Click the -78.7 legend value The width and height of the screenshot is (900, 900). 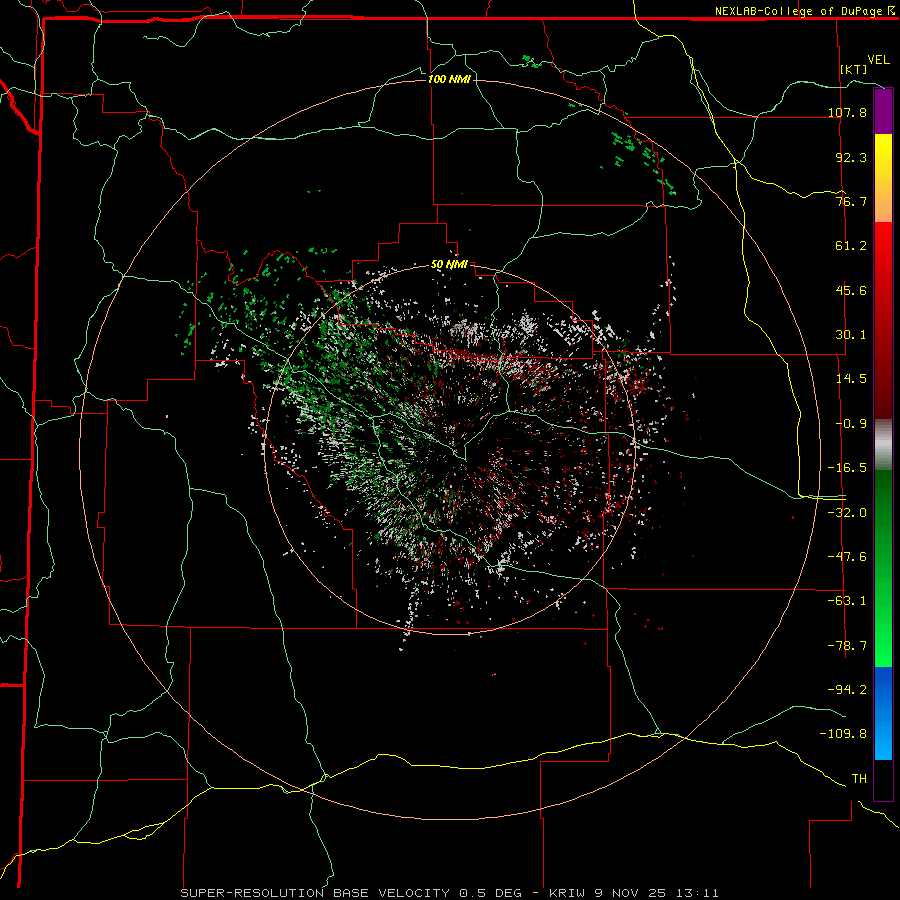pyautogui.click(x=847, y=646)
